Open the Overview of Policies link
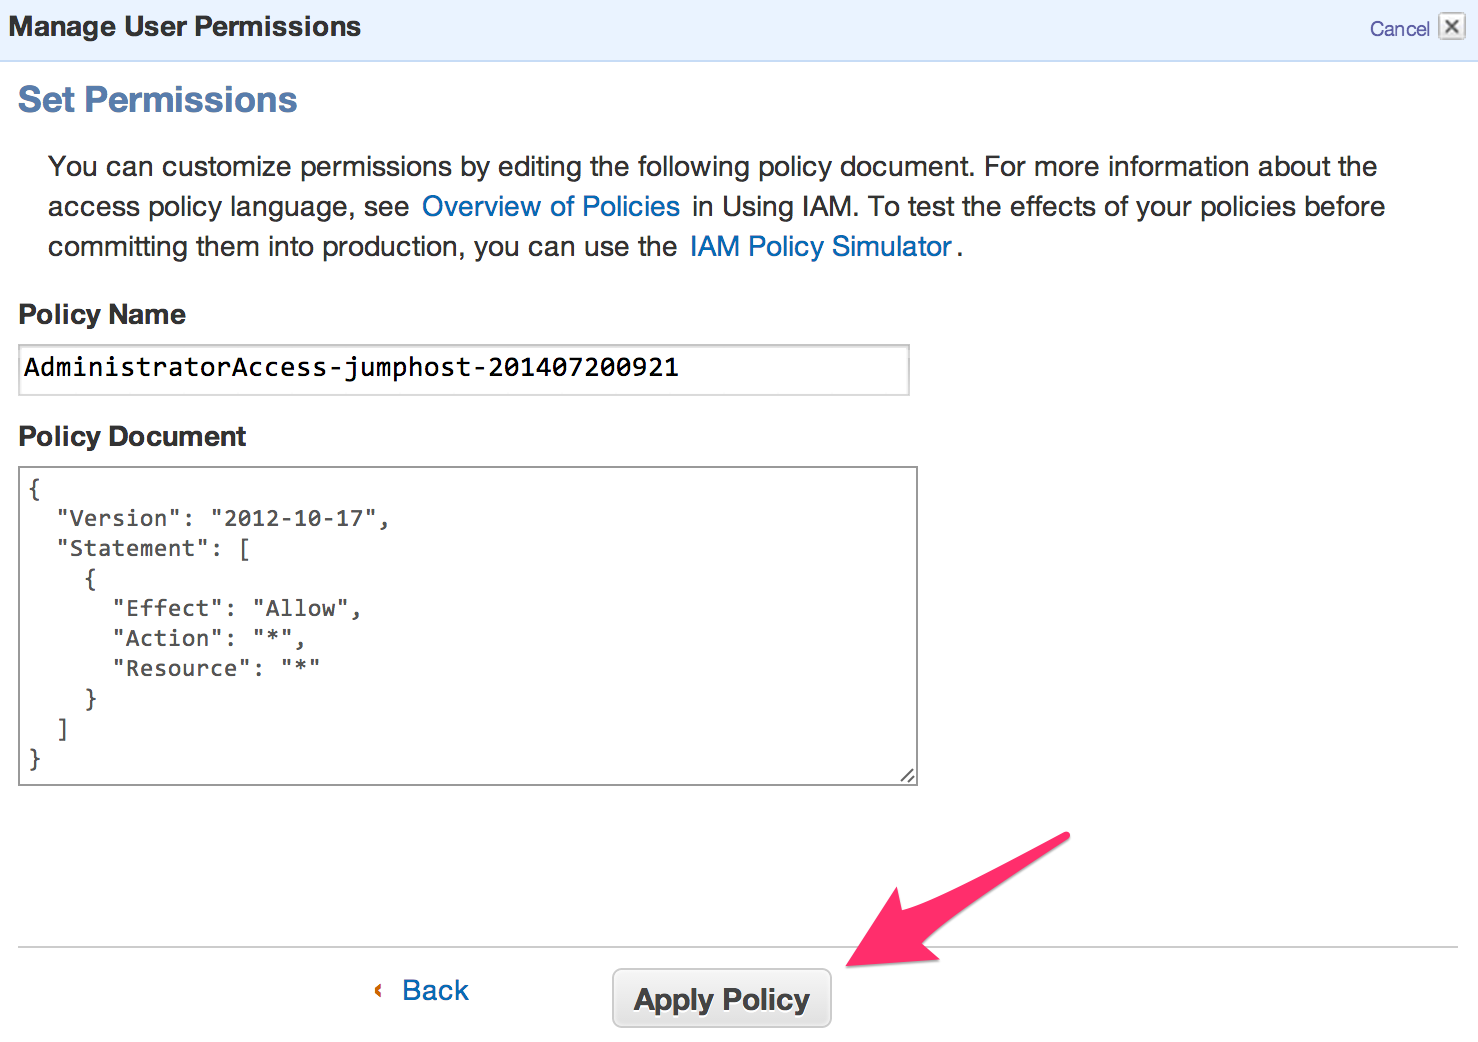The height and width of the screenshot is (1042, 1478). (x=551, y=206)
